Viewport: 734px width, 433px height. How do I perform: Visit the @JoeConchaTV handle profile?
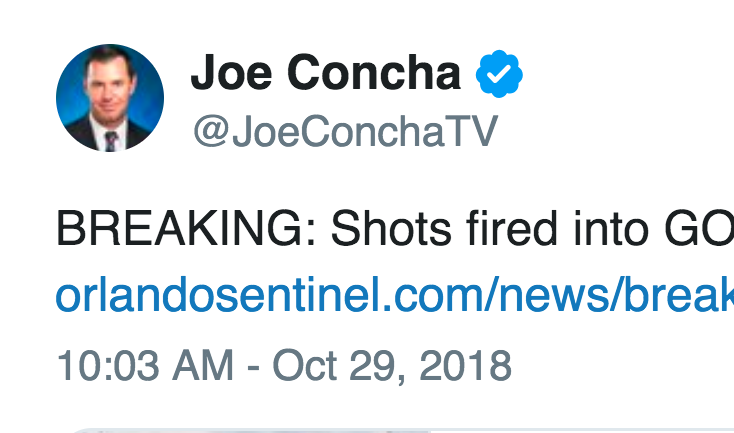tap(345, 131)
